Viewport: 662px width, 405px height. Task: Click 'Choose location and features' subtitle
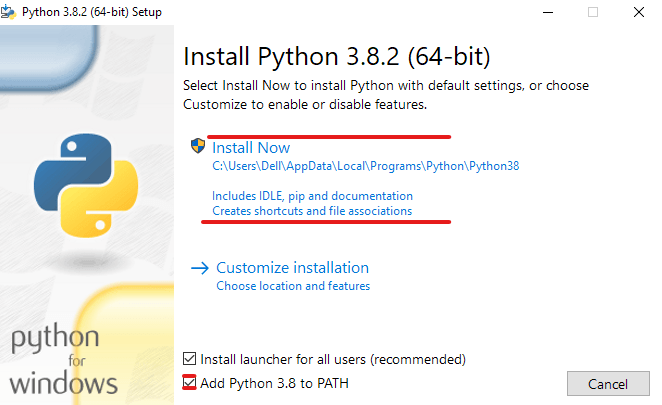[x=293, y=286]
